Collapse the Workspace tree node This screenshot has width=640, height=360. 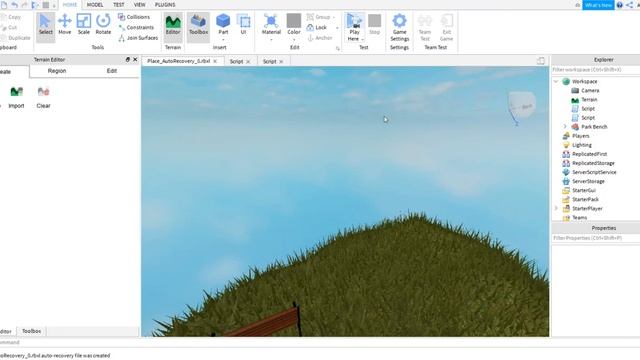click(556, 81)
